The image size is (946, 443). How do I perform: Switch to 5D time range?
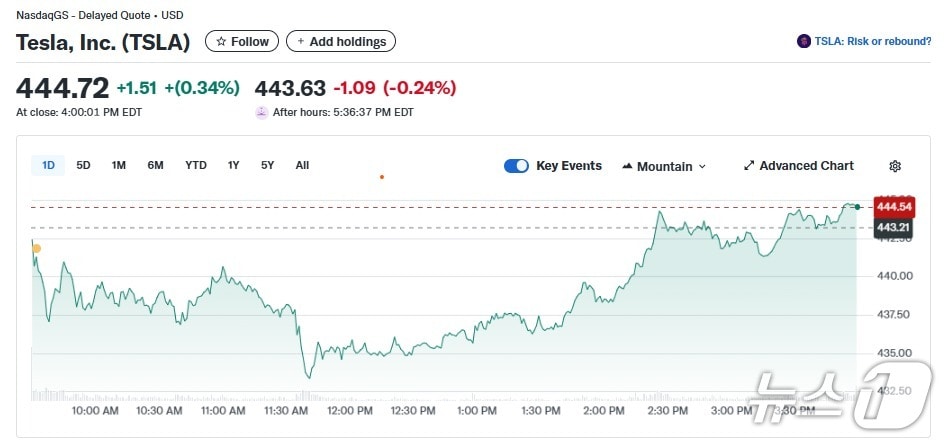(83, 165)
